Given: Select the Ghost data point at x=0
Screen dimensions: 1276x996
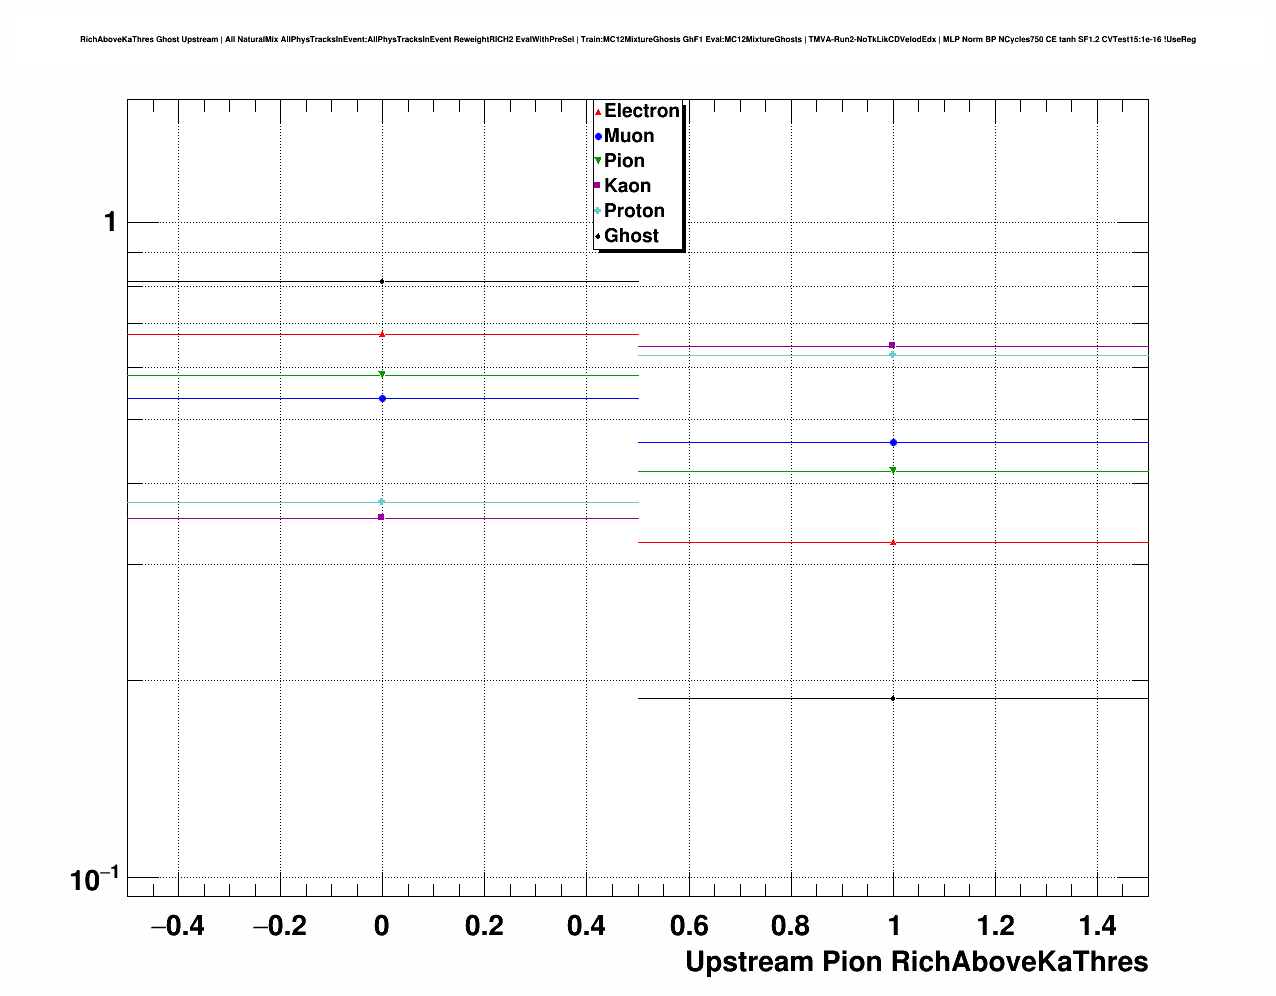Looking at the screenshot, I should pos(382,282).
